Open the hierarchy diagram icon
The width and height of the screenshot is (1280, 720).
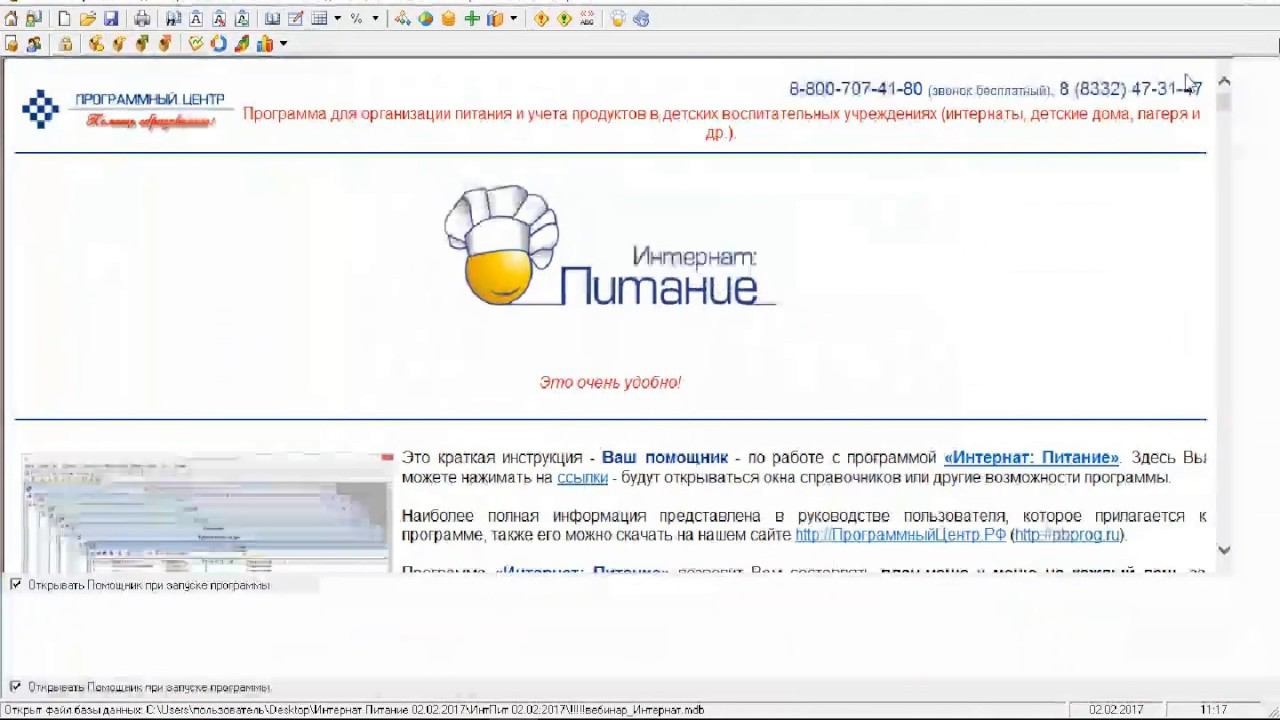(x=402, y=19)
